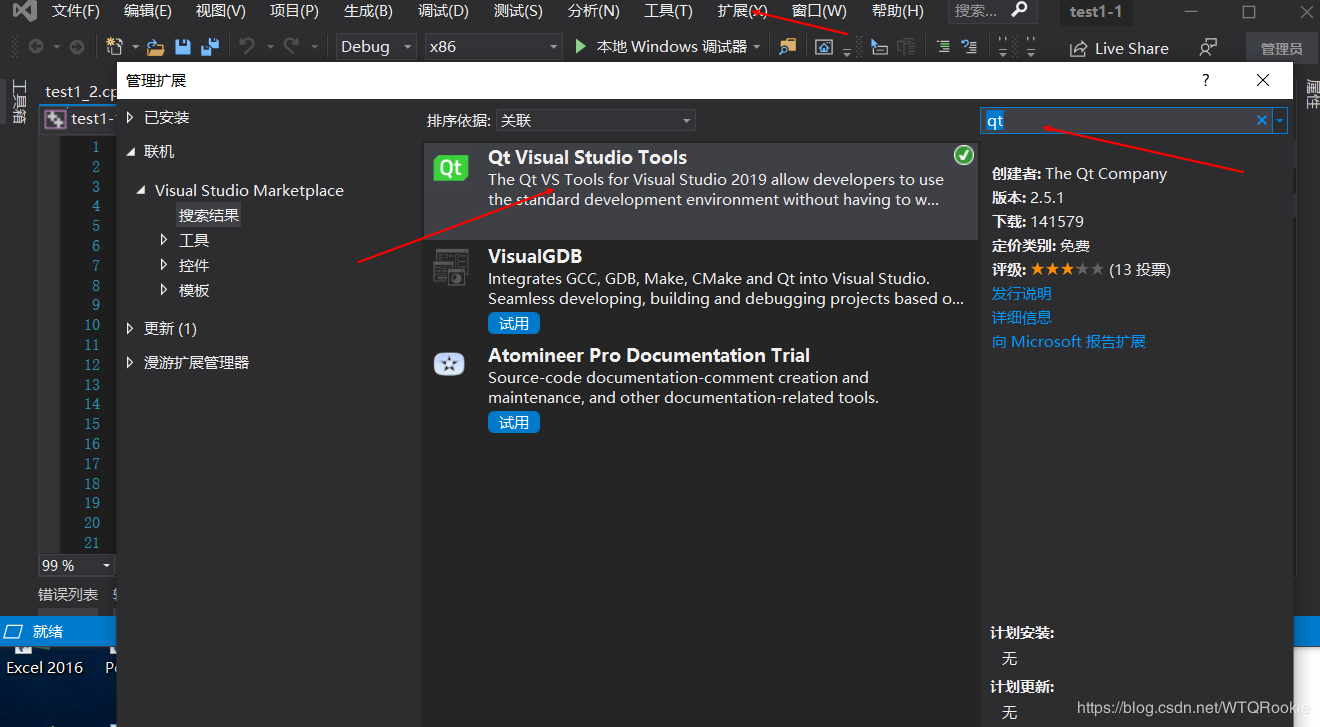Open the 测试(S) menu
This screenshot has height=727, width=1320.
pos(518,11)
